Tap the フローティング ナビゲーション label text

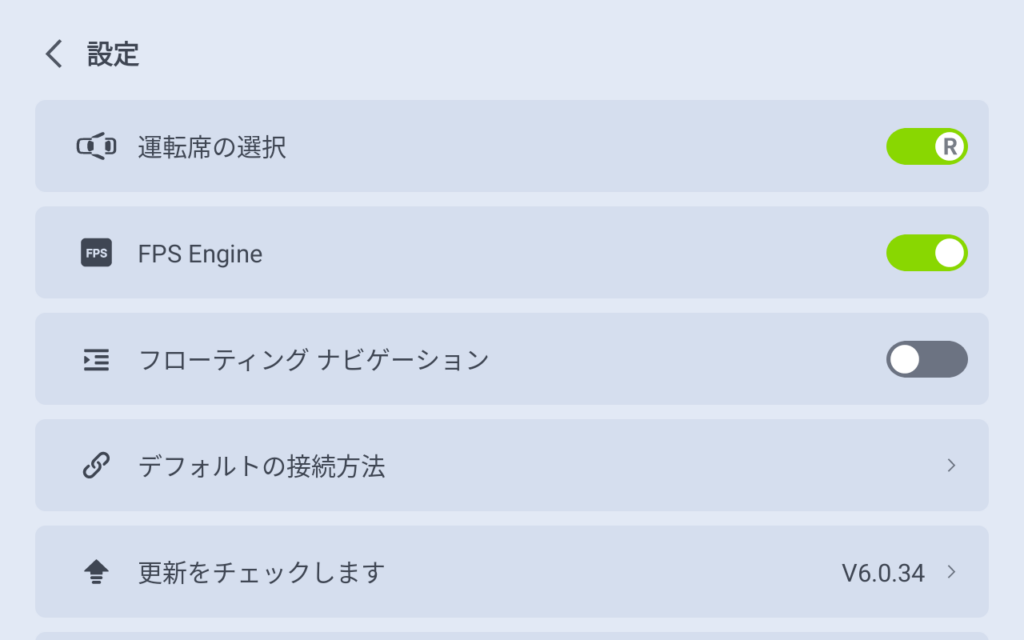(313, 360)
